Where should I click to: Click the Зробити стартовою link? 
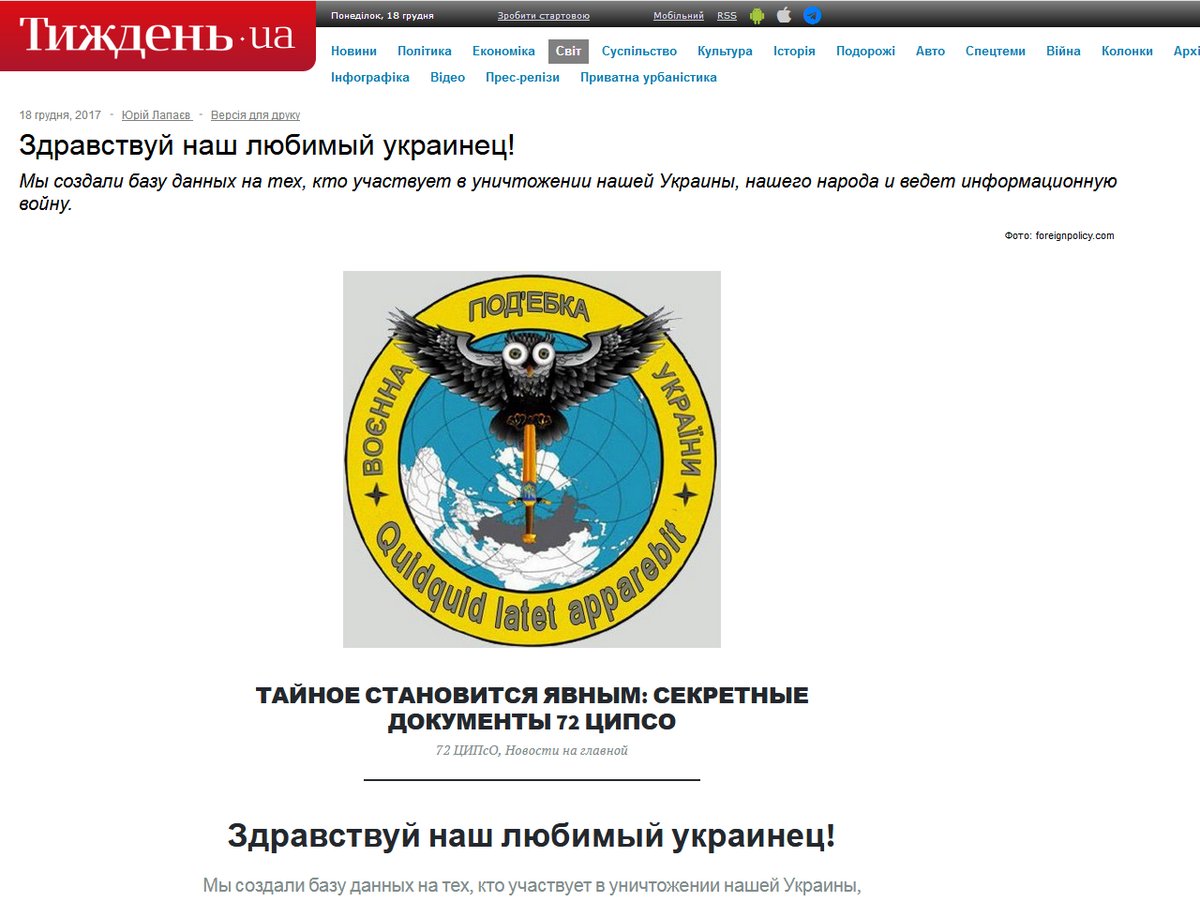(543, 15)
